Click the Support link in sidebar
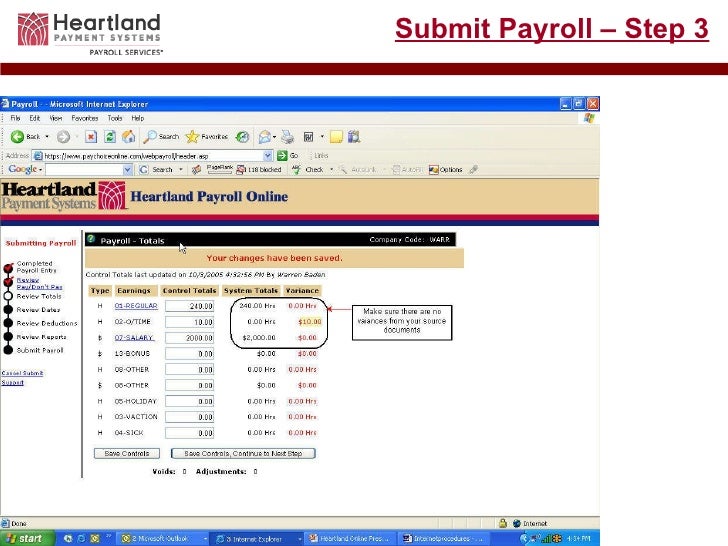This screenshot has height=546, width=728. pyautogui.click(x=13, y=383)
